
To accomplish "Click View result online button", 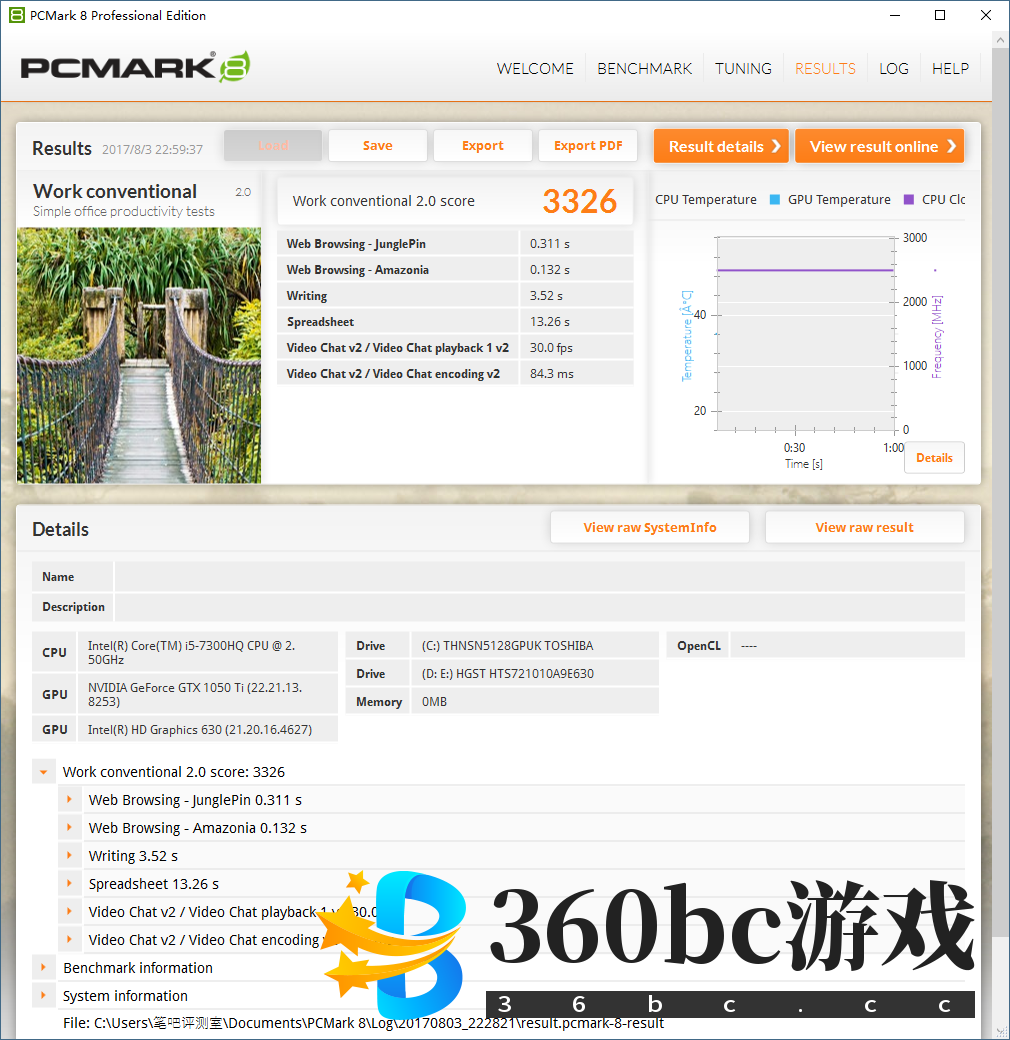I will [x=879, y=146].
